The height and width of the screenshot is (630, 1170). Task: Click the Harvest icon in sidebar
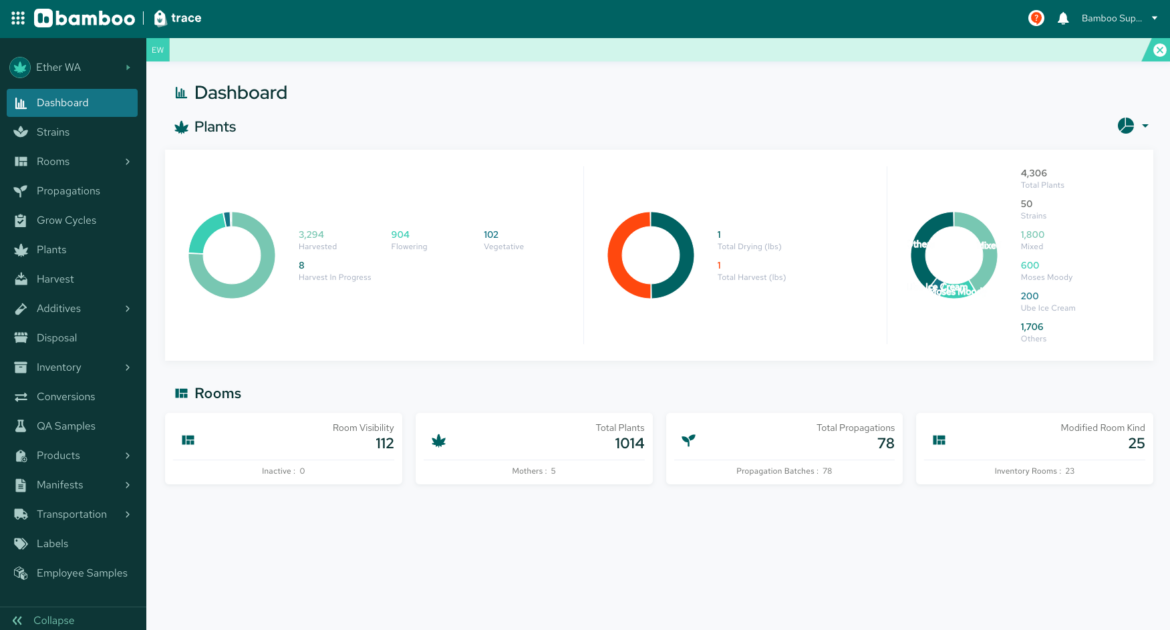click(x=19, y=279)
